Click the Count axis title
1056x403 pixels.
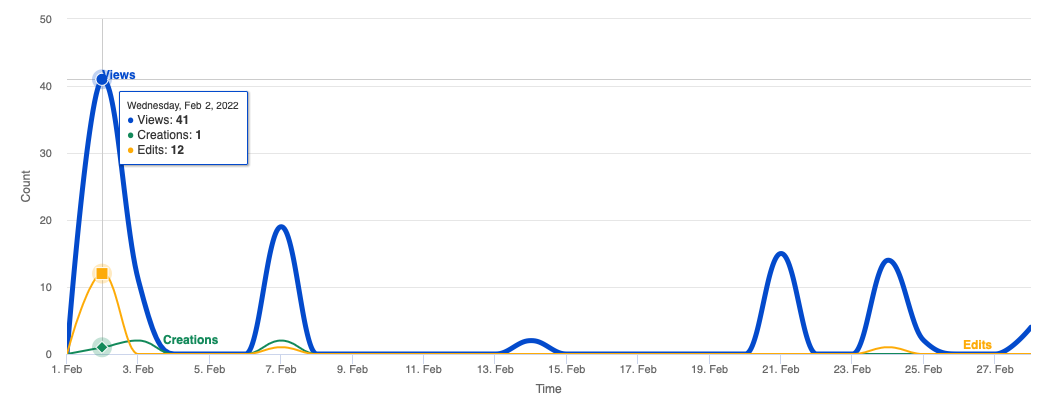tap(27, 186)
